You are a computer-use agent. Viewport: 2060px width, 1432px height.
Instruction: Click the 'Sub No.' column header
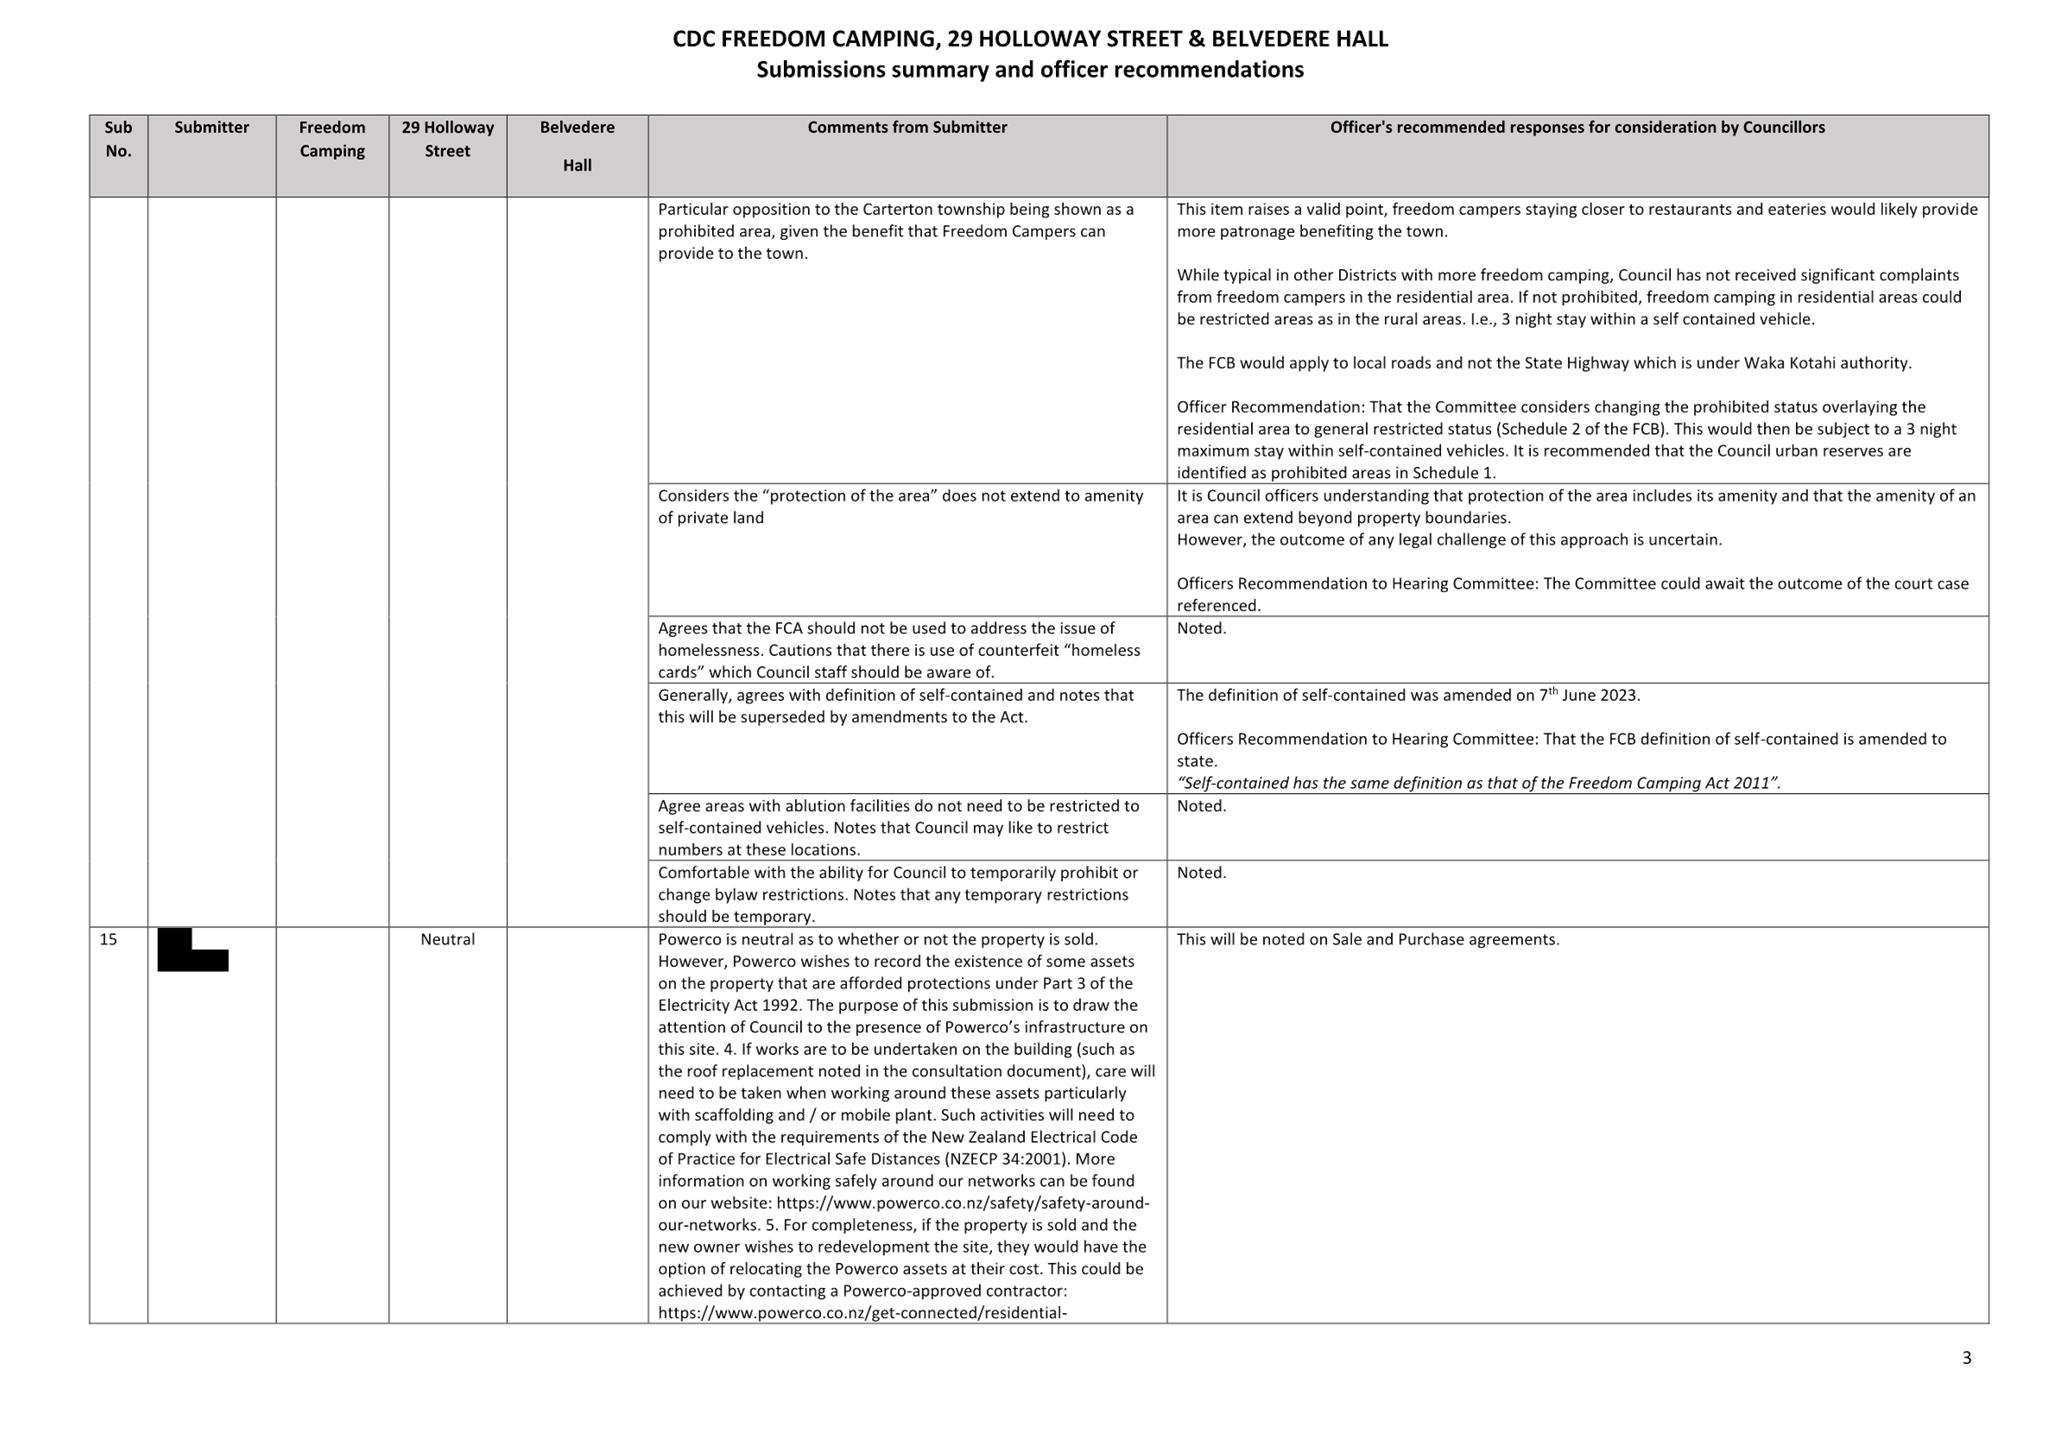click(x=118, y=139)
